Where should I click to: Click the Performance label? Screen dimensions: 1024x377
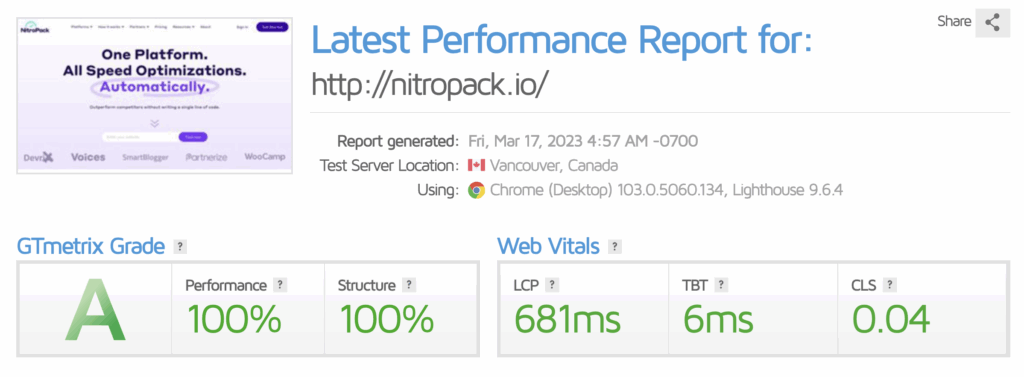(x=226, y=286)
